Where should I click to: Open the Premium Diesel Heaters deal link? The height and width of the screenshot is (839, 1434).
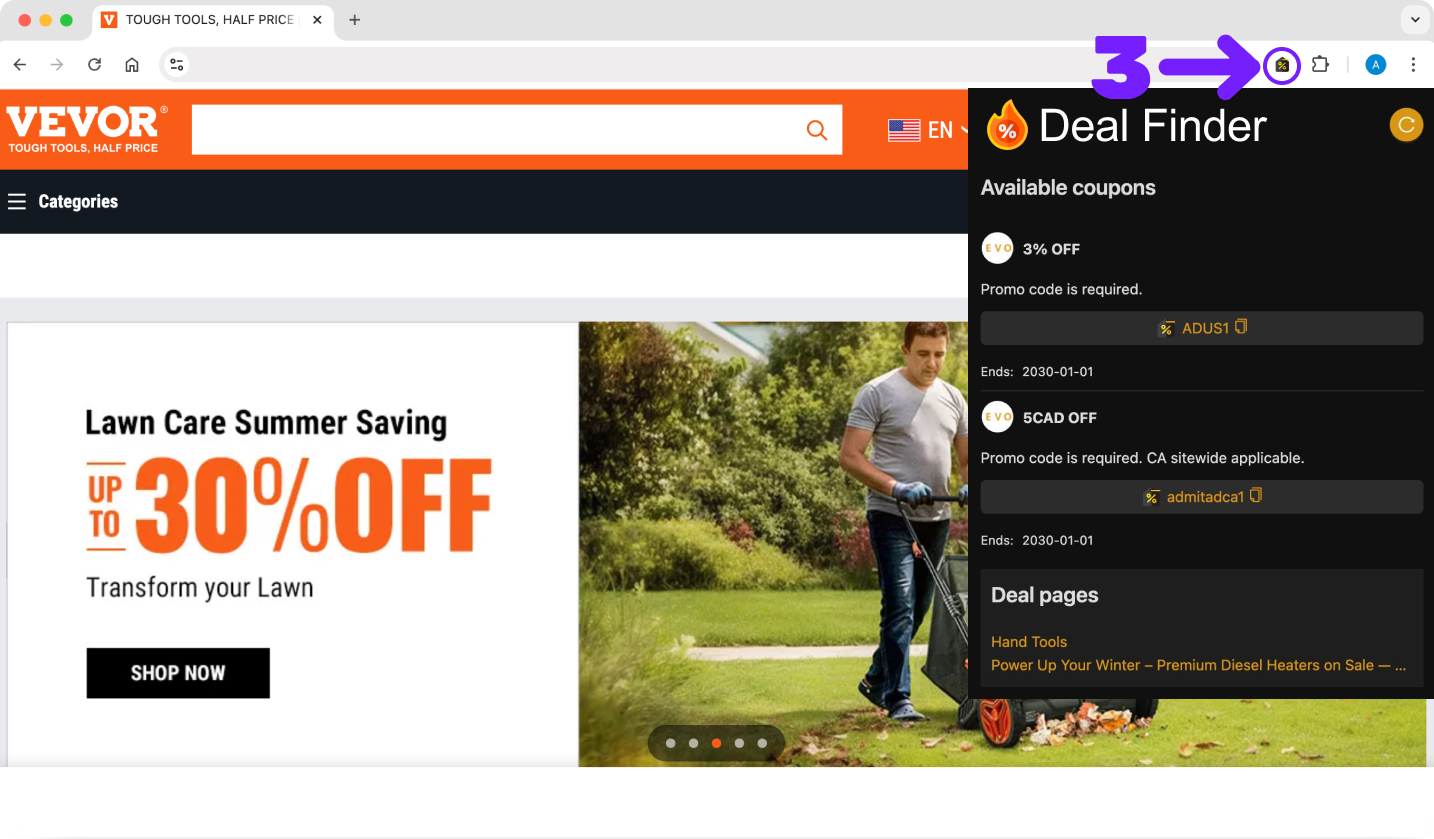[1199, 665]
